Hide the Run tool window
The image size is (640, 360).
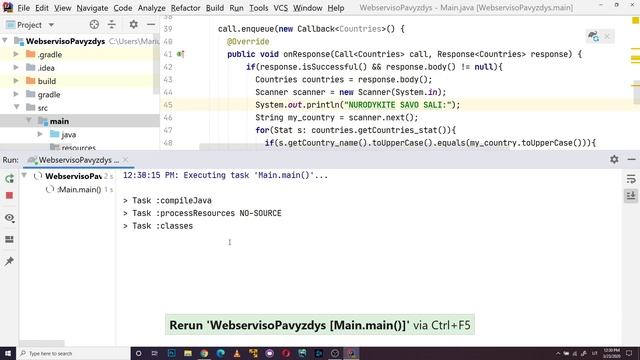pos(631,160)
